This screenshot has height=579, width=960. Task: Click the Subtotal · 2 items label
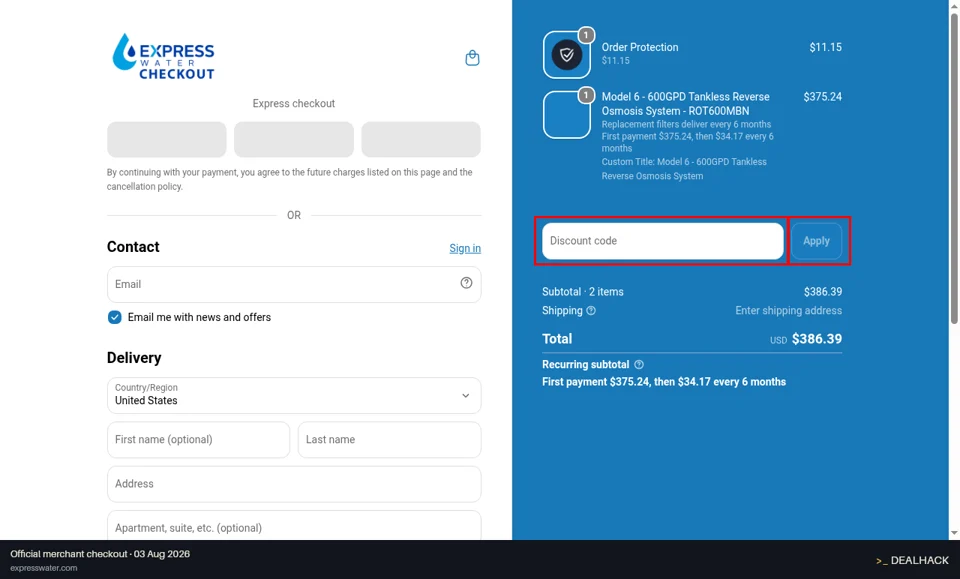[x=582, y=292]
